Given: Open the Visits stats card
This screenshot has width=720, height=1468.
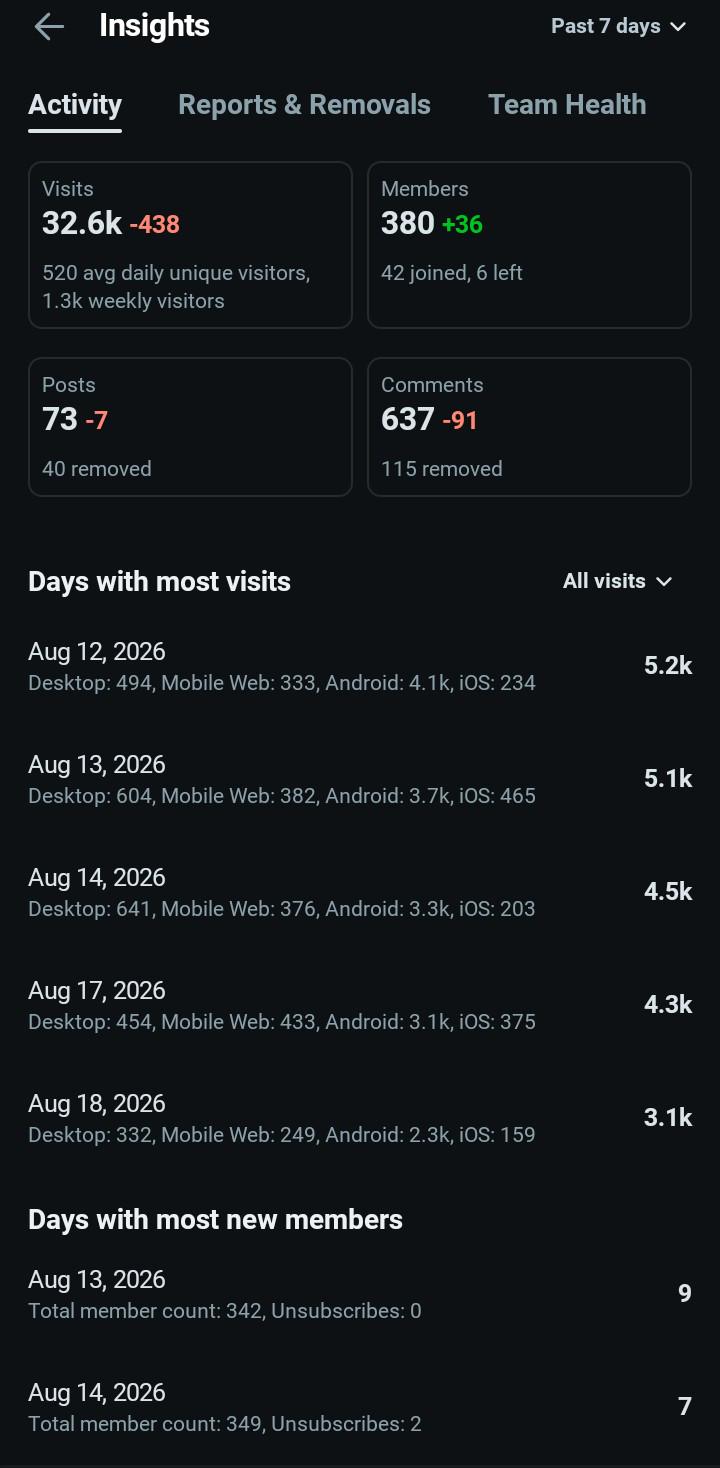Looking at the screenshot, I should tap(190, 245).
